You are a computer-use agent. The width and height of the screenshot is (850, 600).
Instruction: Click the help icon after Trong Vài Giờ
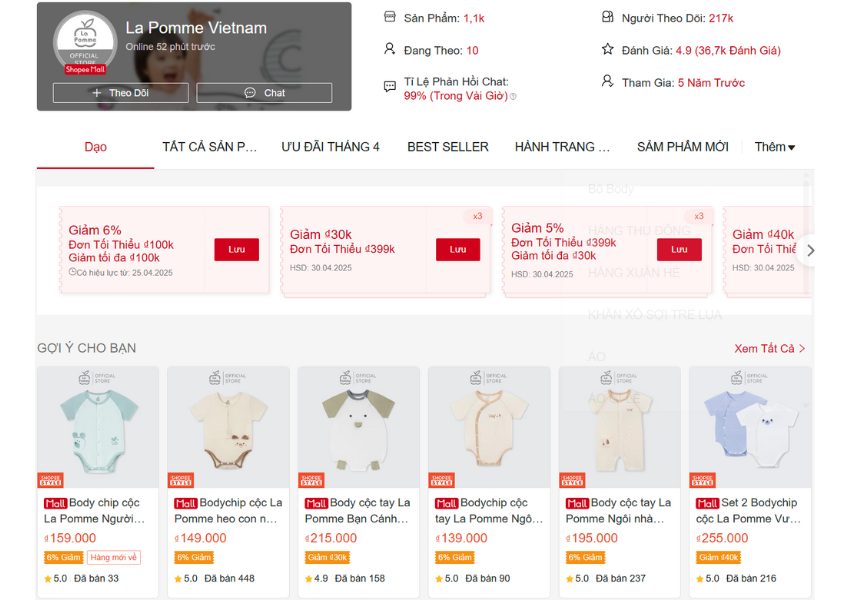pyautogui.click(x=513, y=96)
